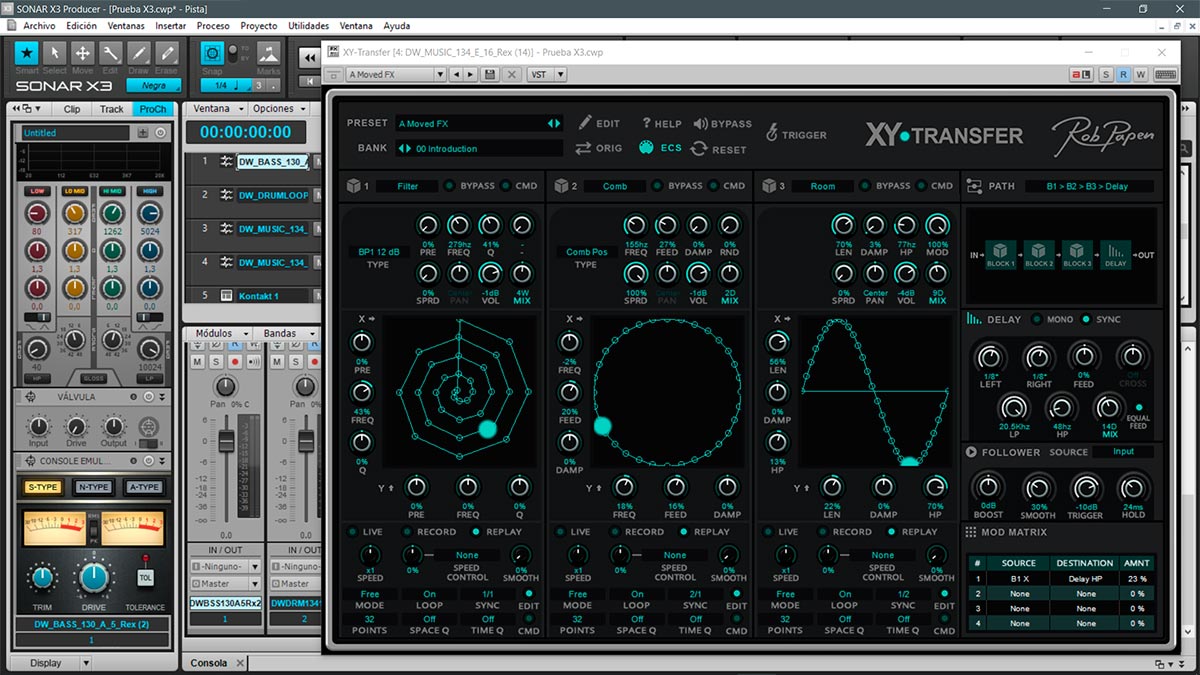This screenshot has width=1200, height=675.
Task: Select the Smart tool
Action: (27, 53)
